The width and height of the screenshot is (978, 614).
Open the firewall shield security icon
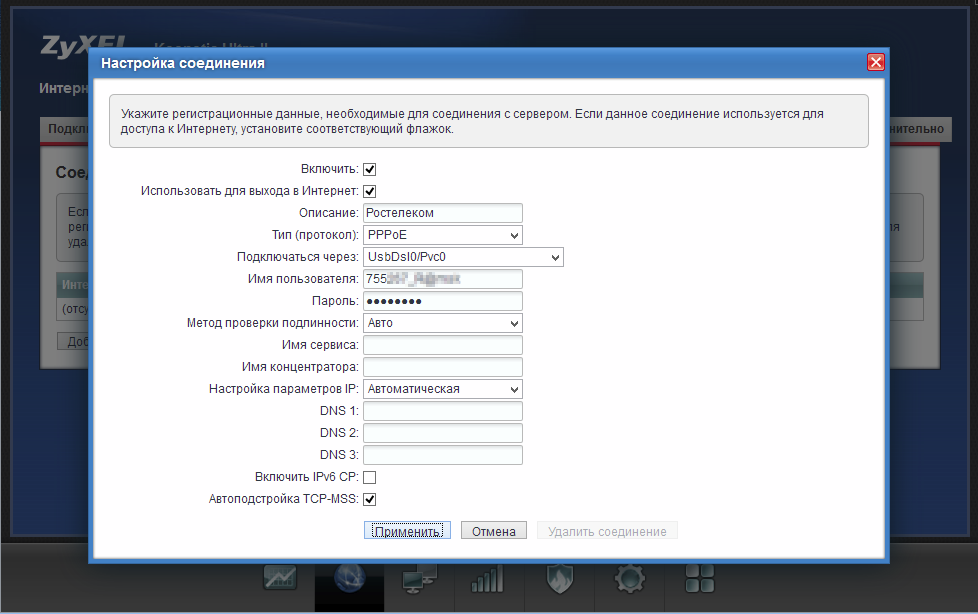pos(560,577)
